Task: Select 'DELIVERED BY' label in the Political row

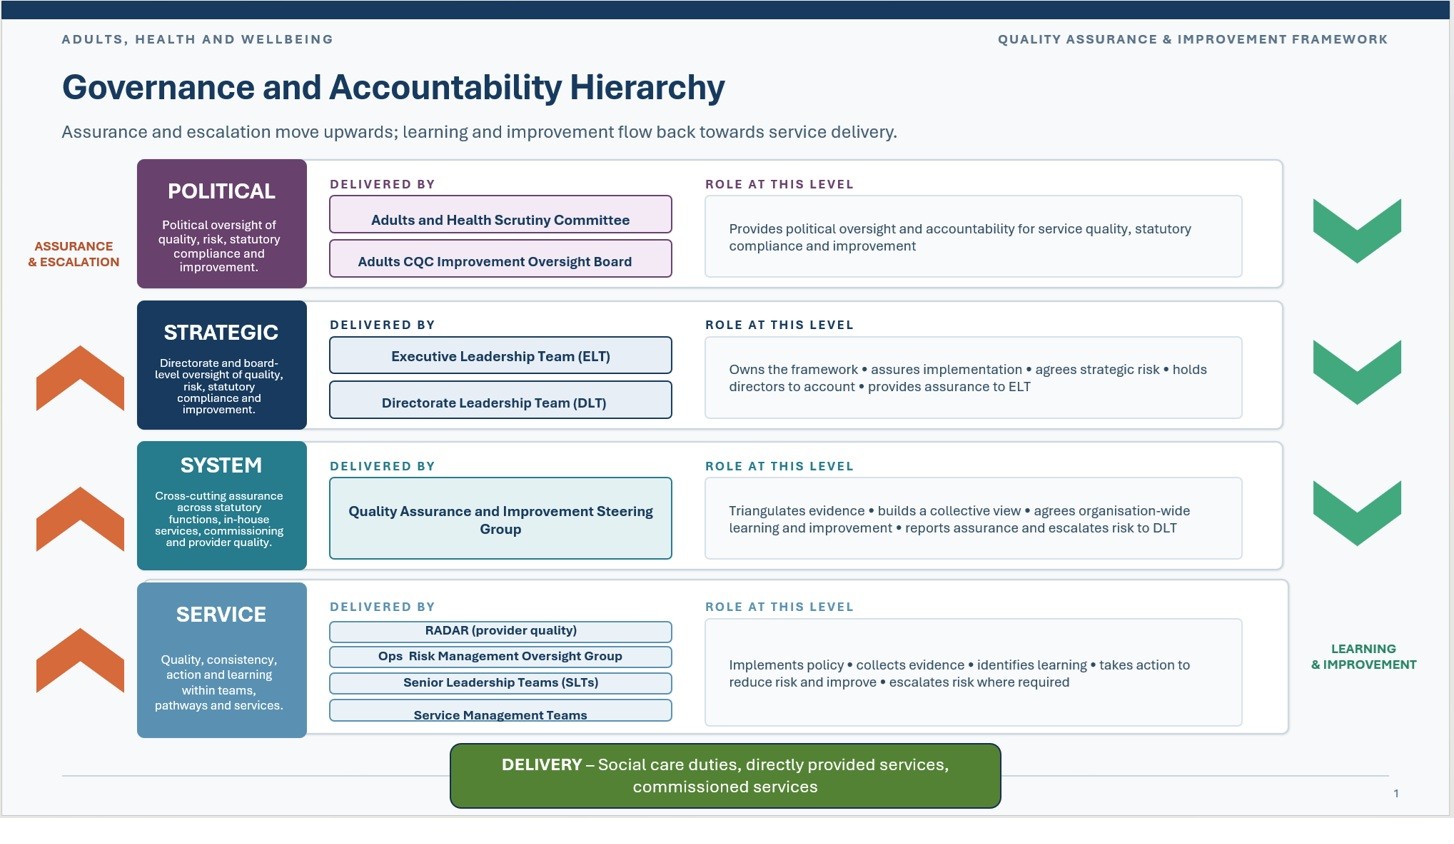Action: 382,184
